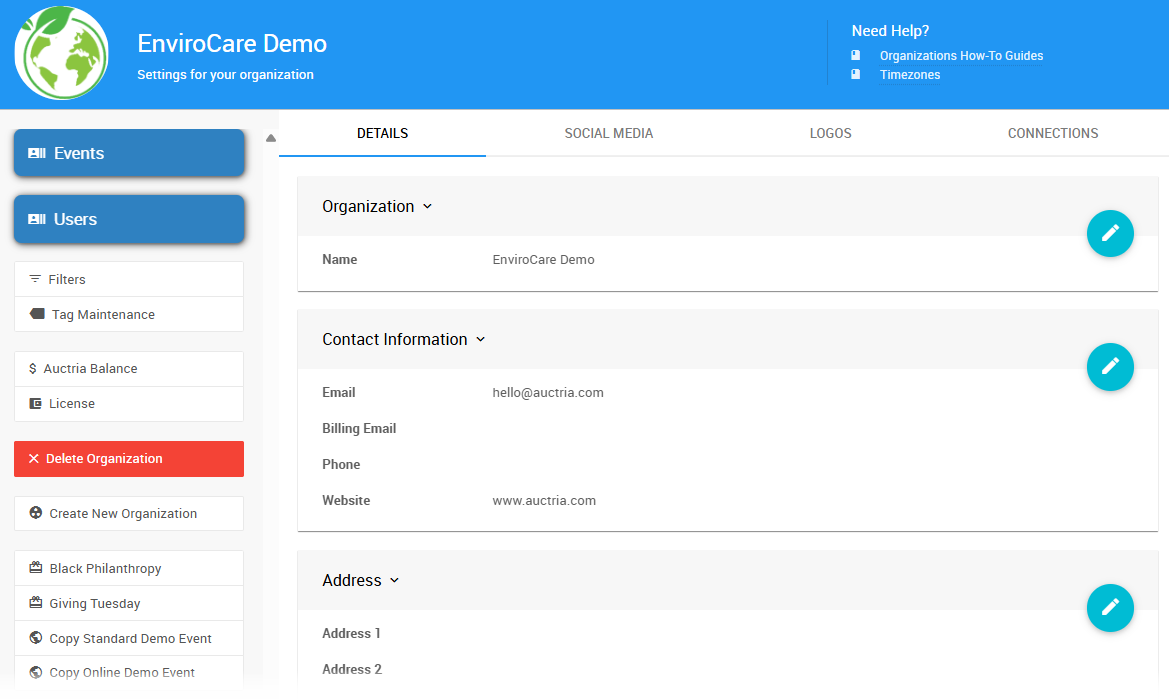This screenshot has width=1169, height=700.
Task: Collapse the Organization section chevron
Action: (x=427, y=207)
